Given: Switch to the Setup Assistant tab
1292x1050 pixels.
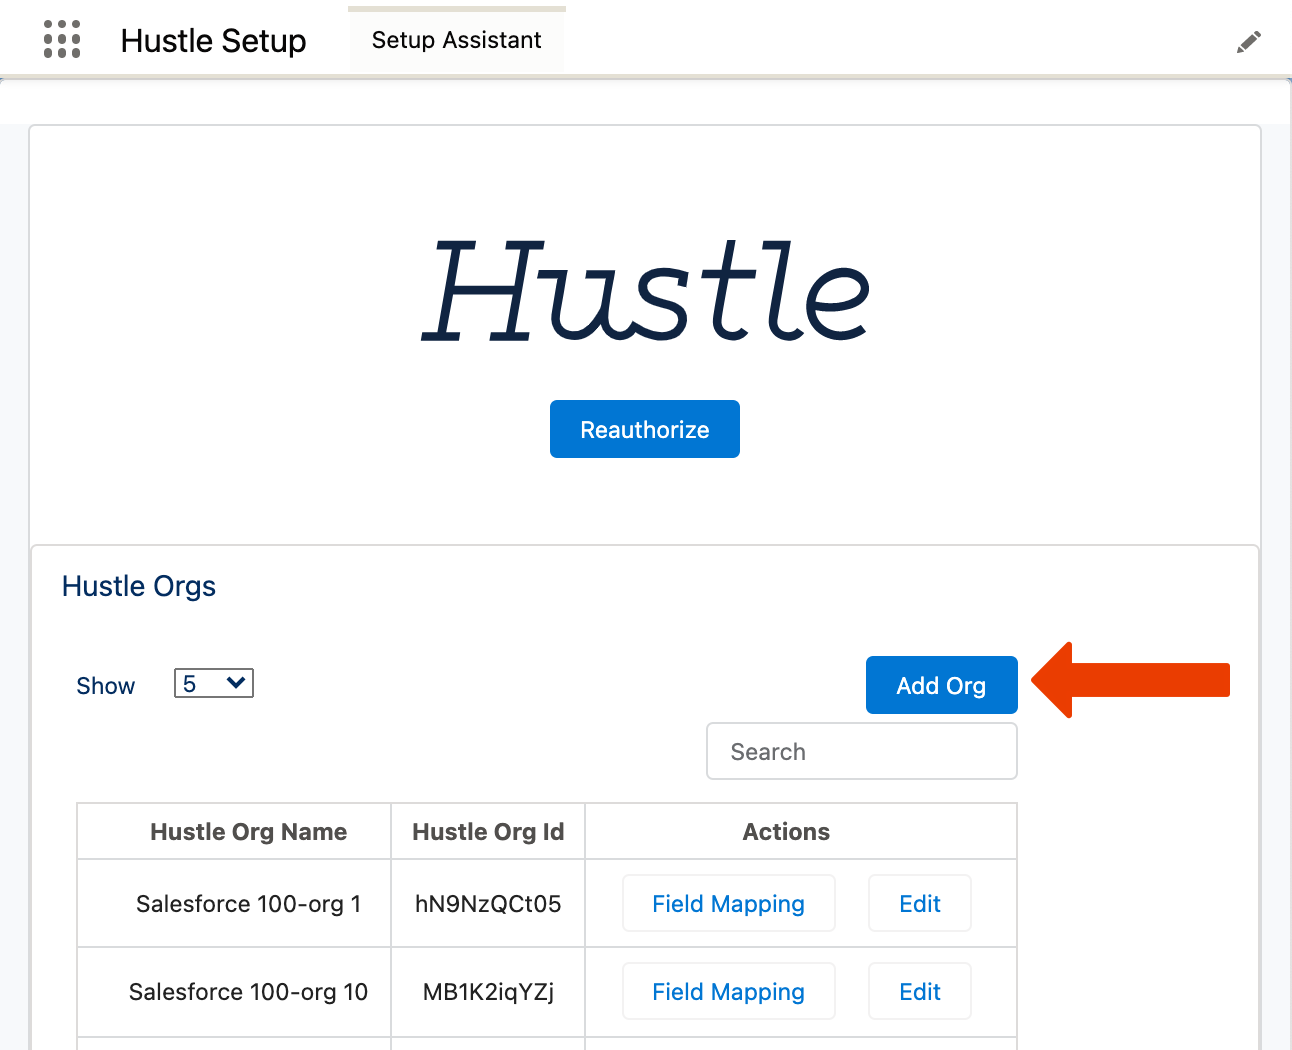Looking at the screenshot, I should (x=456, y=40).
